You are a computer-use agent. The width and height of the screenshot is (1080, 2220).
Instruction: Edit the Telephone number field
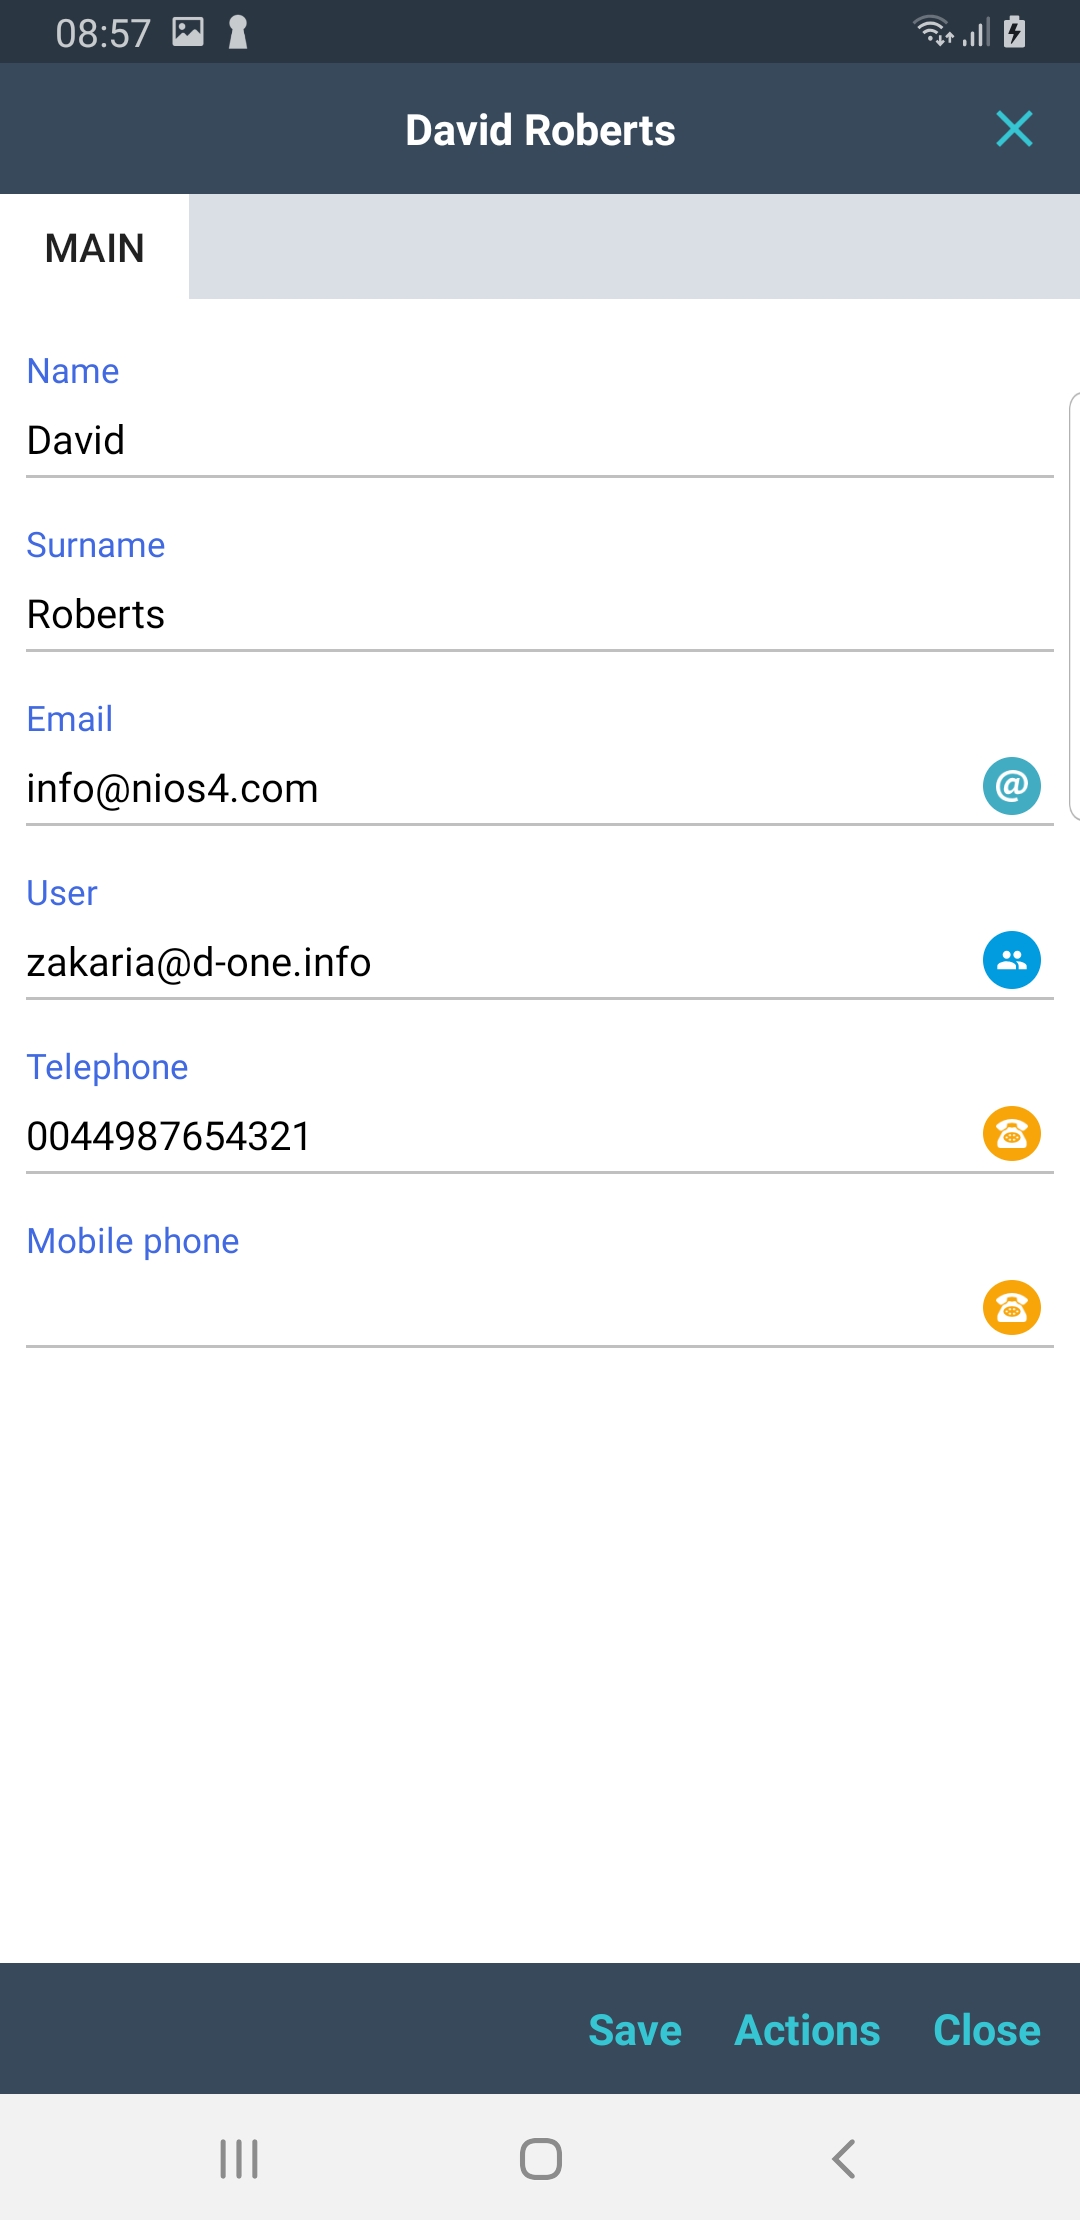(480, 1137)
